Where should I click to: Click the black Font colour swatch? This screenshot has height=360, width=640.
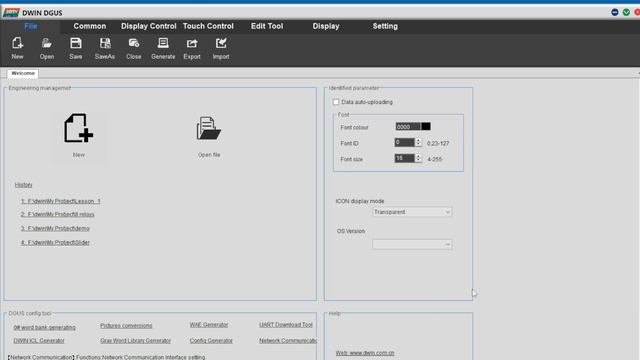[426, 127]
